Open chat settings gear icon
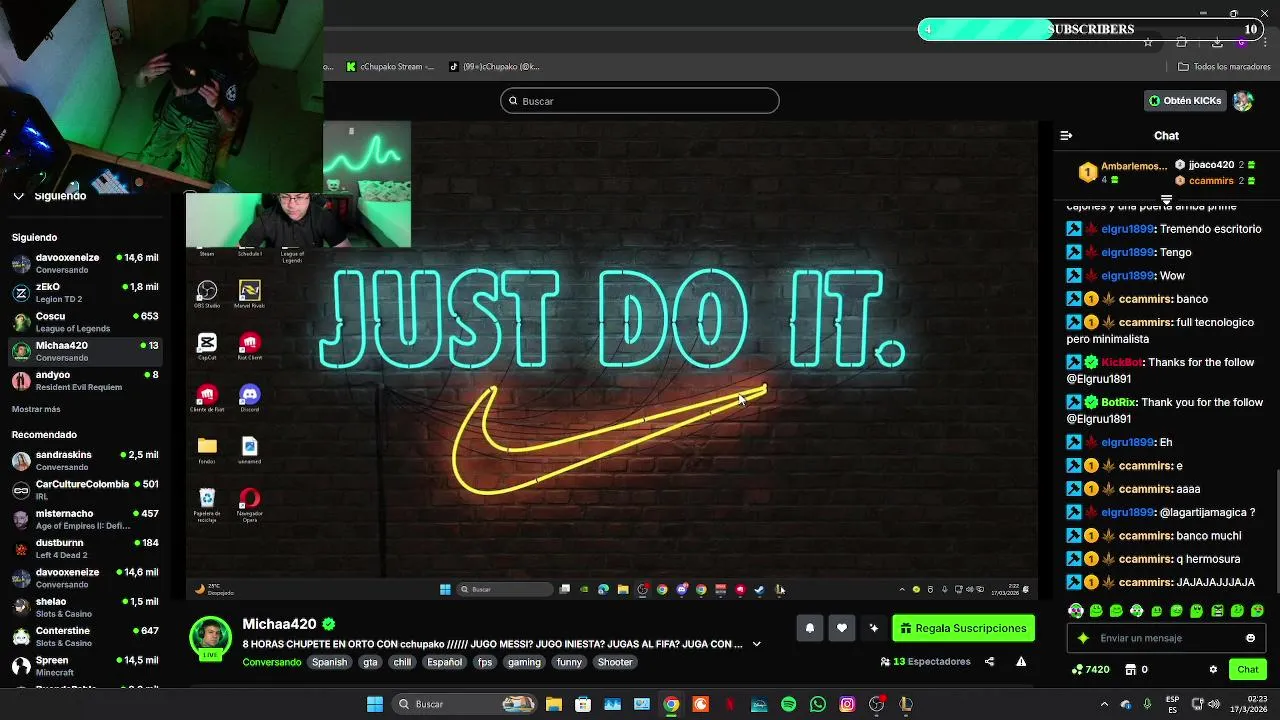Viewport: 1280px width, 720px height. [x=1213, y=670]
